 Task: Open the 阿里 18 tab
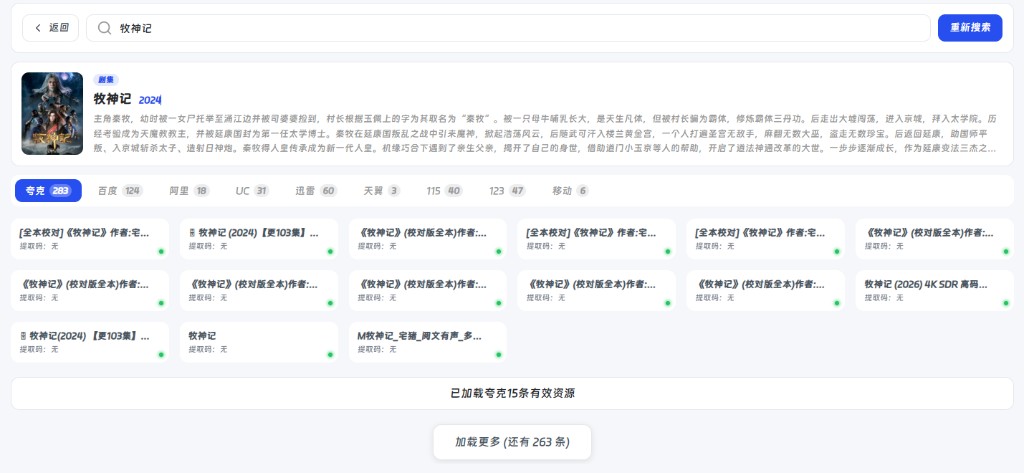(x=189, y=191)
